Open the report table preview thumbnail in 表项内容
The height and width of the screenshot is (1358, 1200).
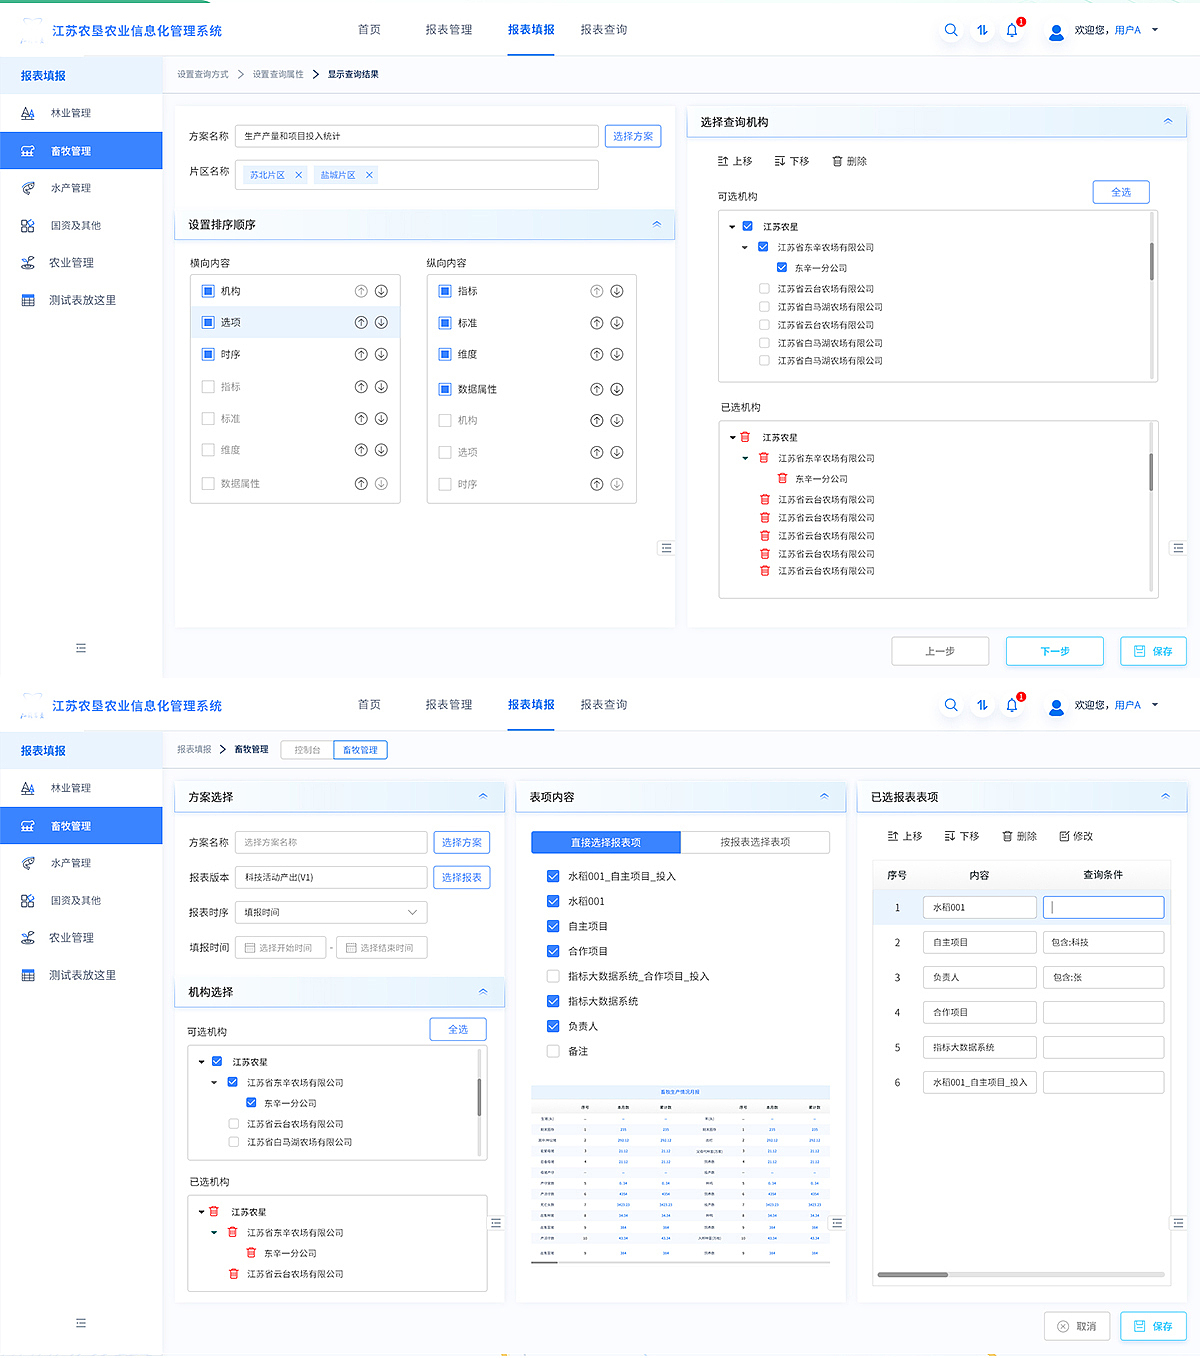(x=680, y=1174)
